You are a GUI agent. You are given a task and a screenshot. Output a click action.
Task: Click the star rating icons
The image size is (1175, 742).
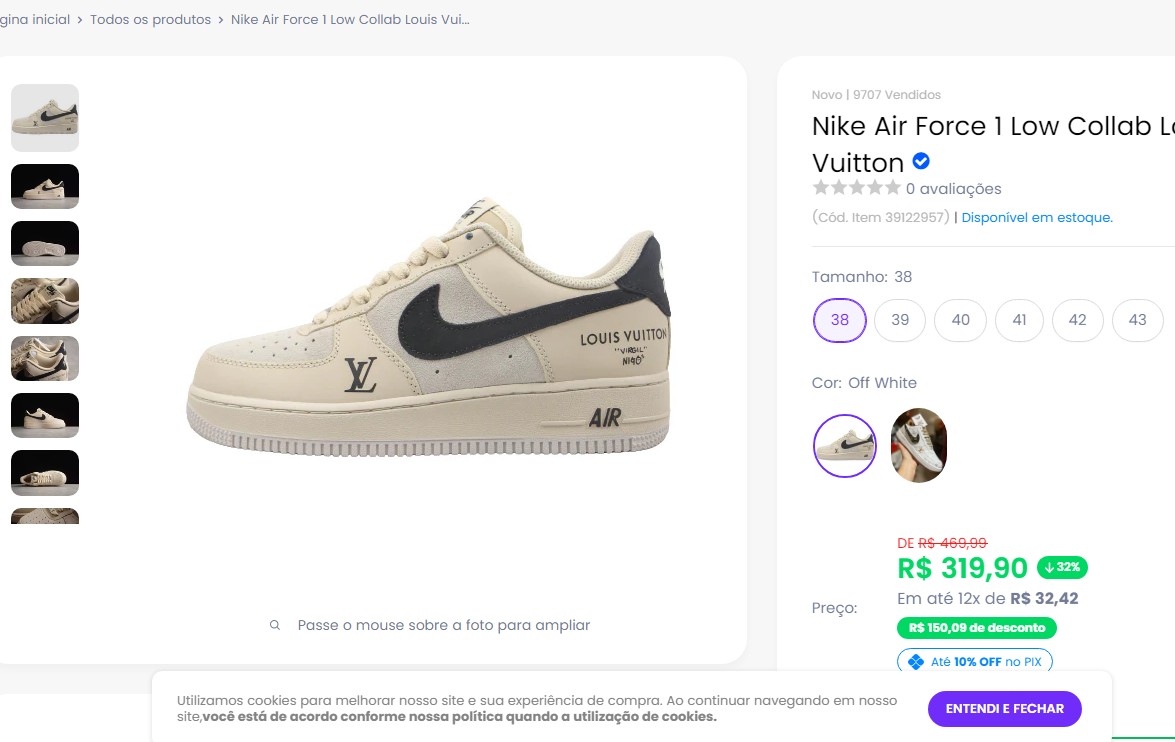coord(856,188)
